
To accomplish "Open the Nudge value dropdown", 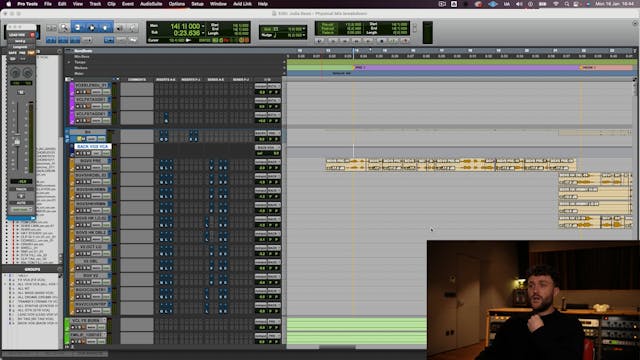I will [304, 36].
